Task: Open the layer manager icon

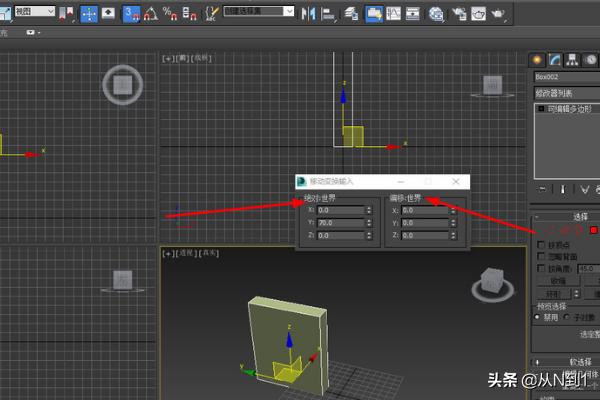Action: tap(351, 14)
